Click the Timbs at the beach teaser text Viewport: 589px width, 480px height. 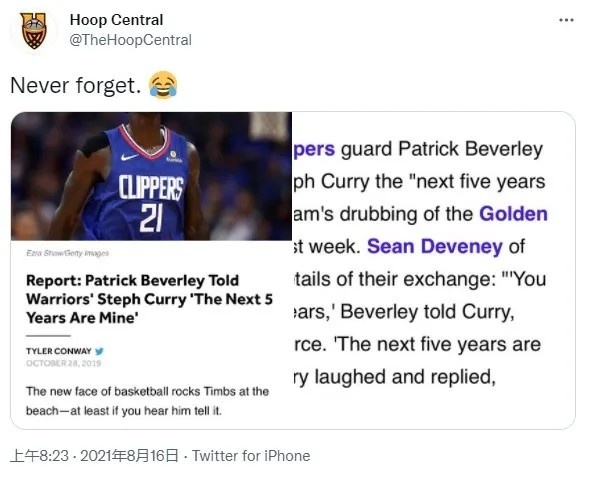[x=147, y=401]
